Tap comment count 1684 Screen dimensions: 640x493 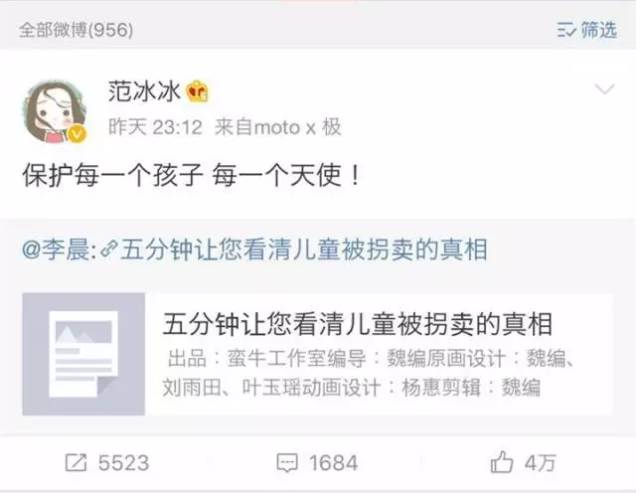(x=333, y=463)
